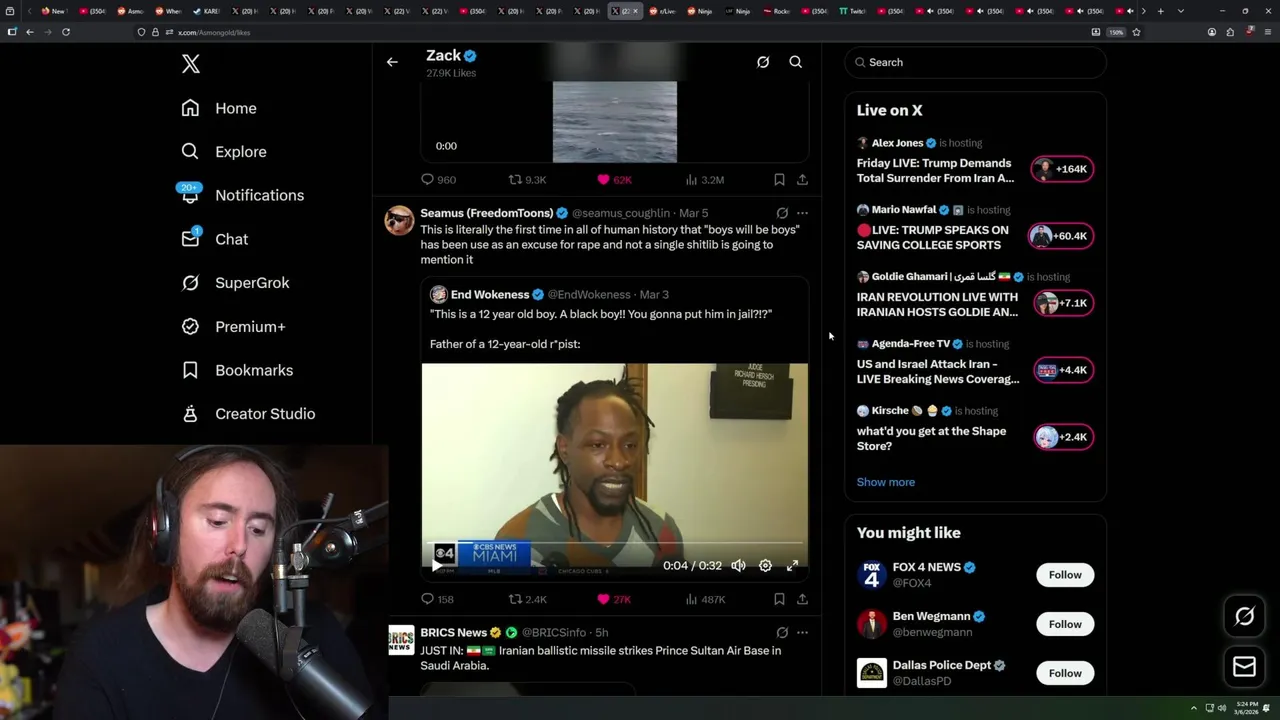Play the CBS News Miami video

click(436, 566)
